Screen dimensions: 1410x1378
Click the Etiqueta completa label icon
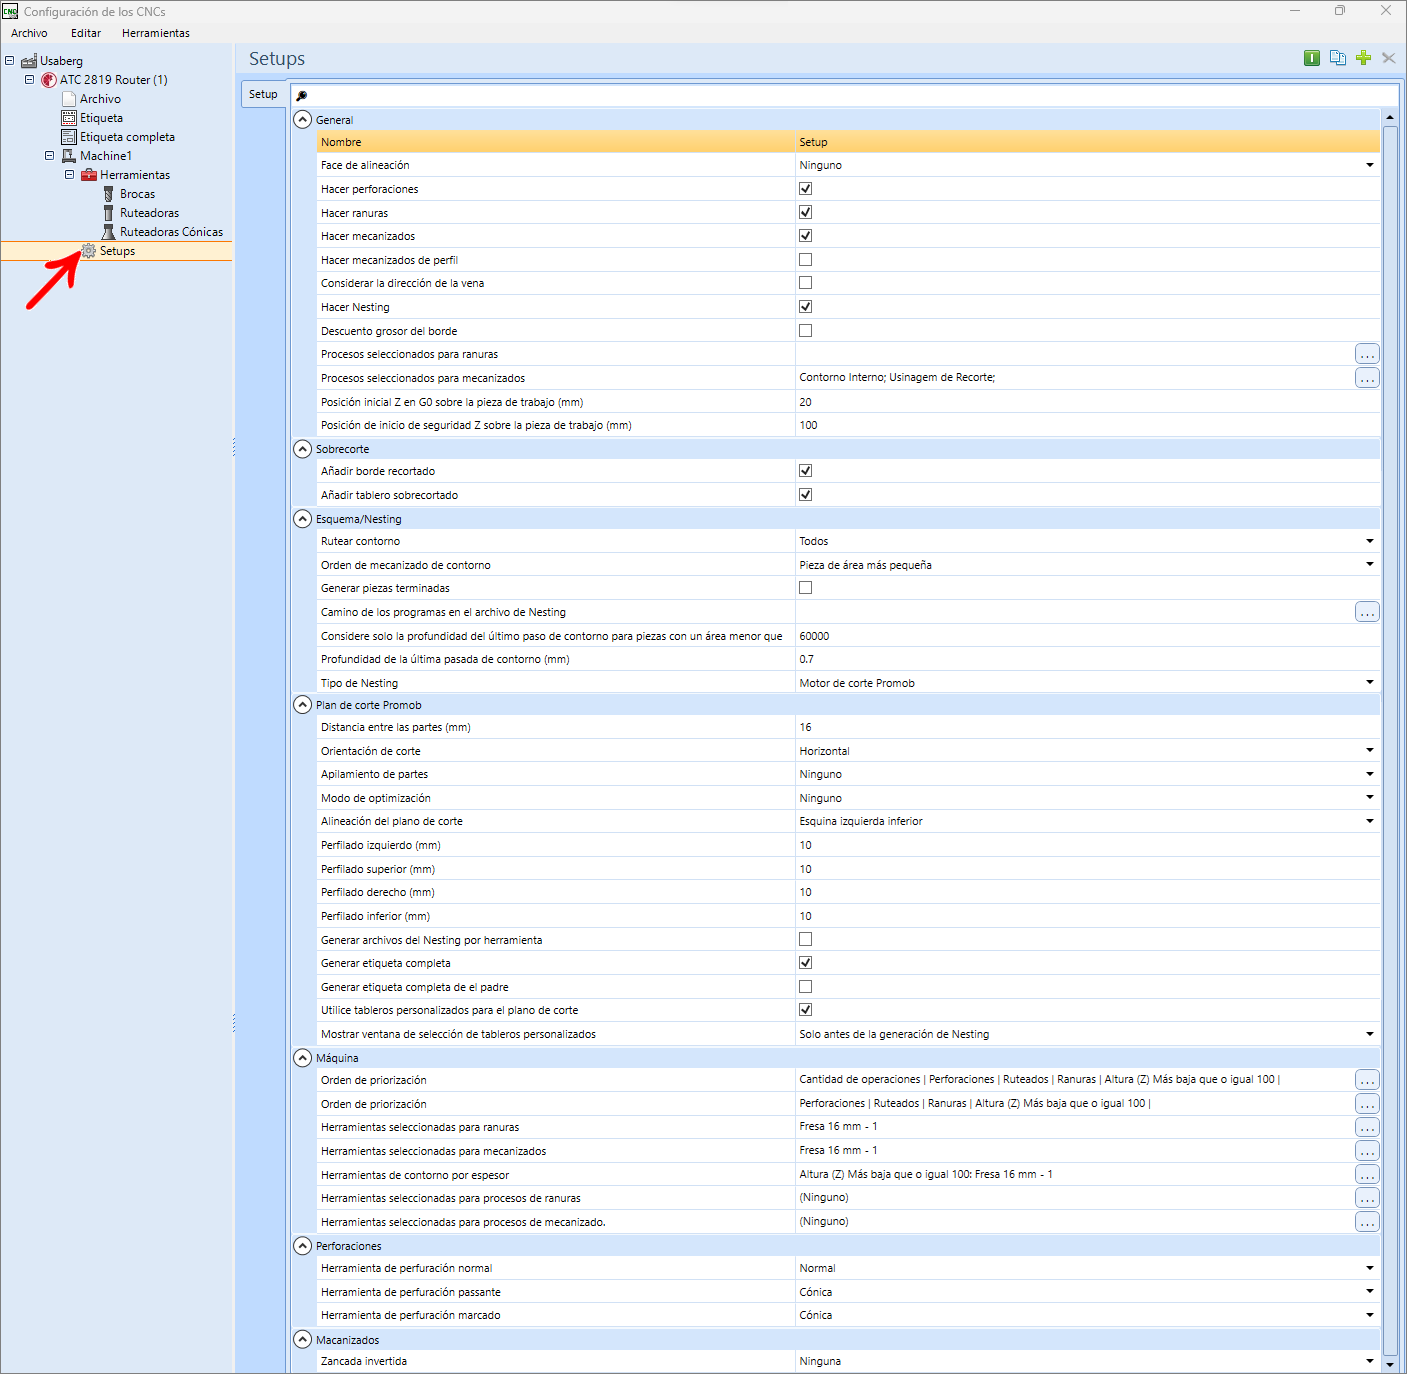(69, 137)
